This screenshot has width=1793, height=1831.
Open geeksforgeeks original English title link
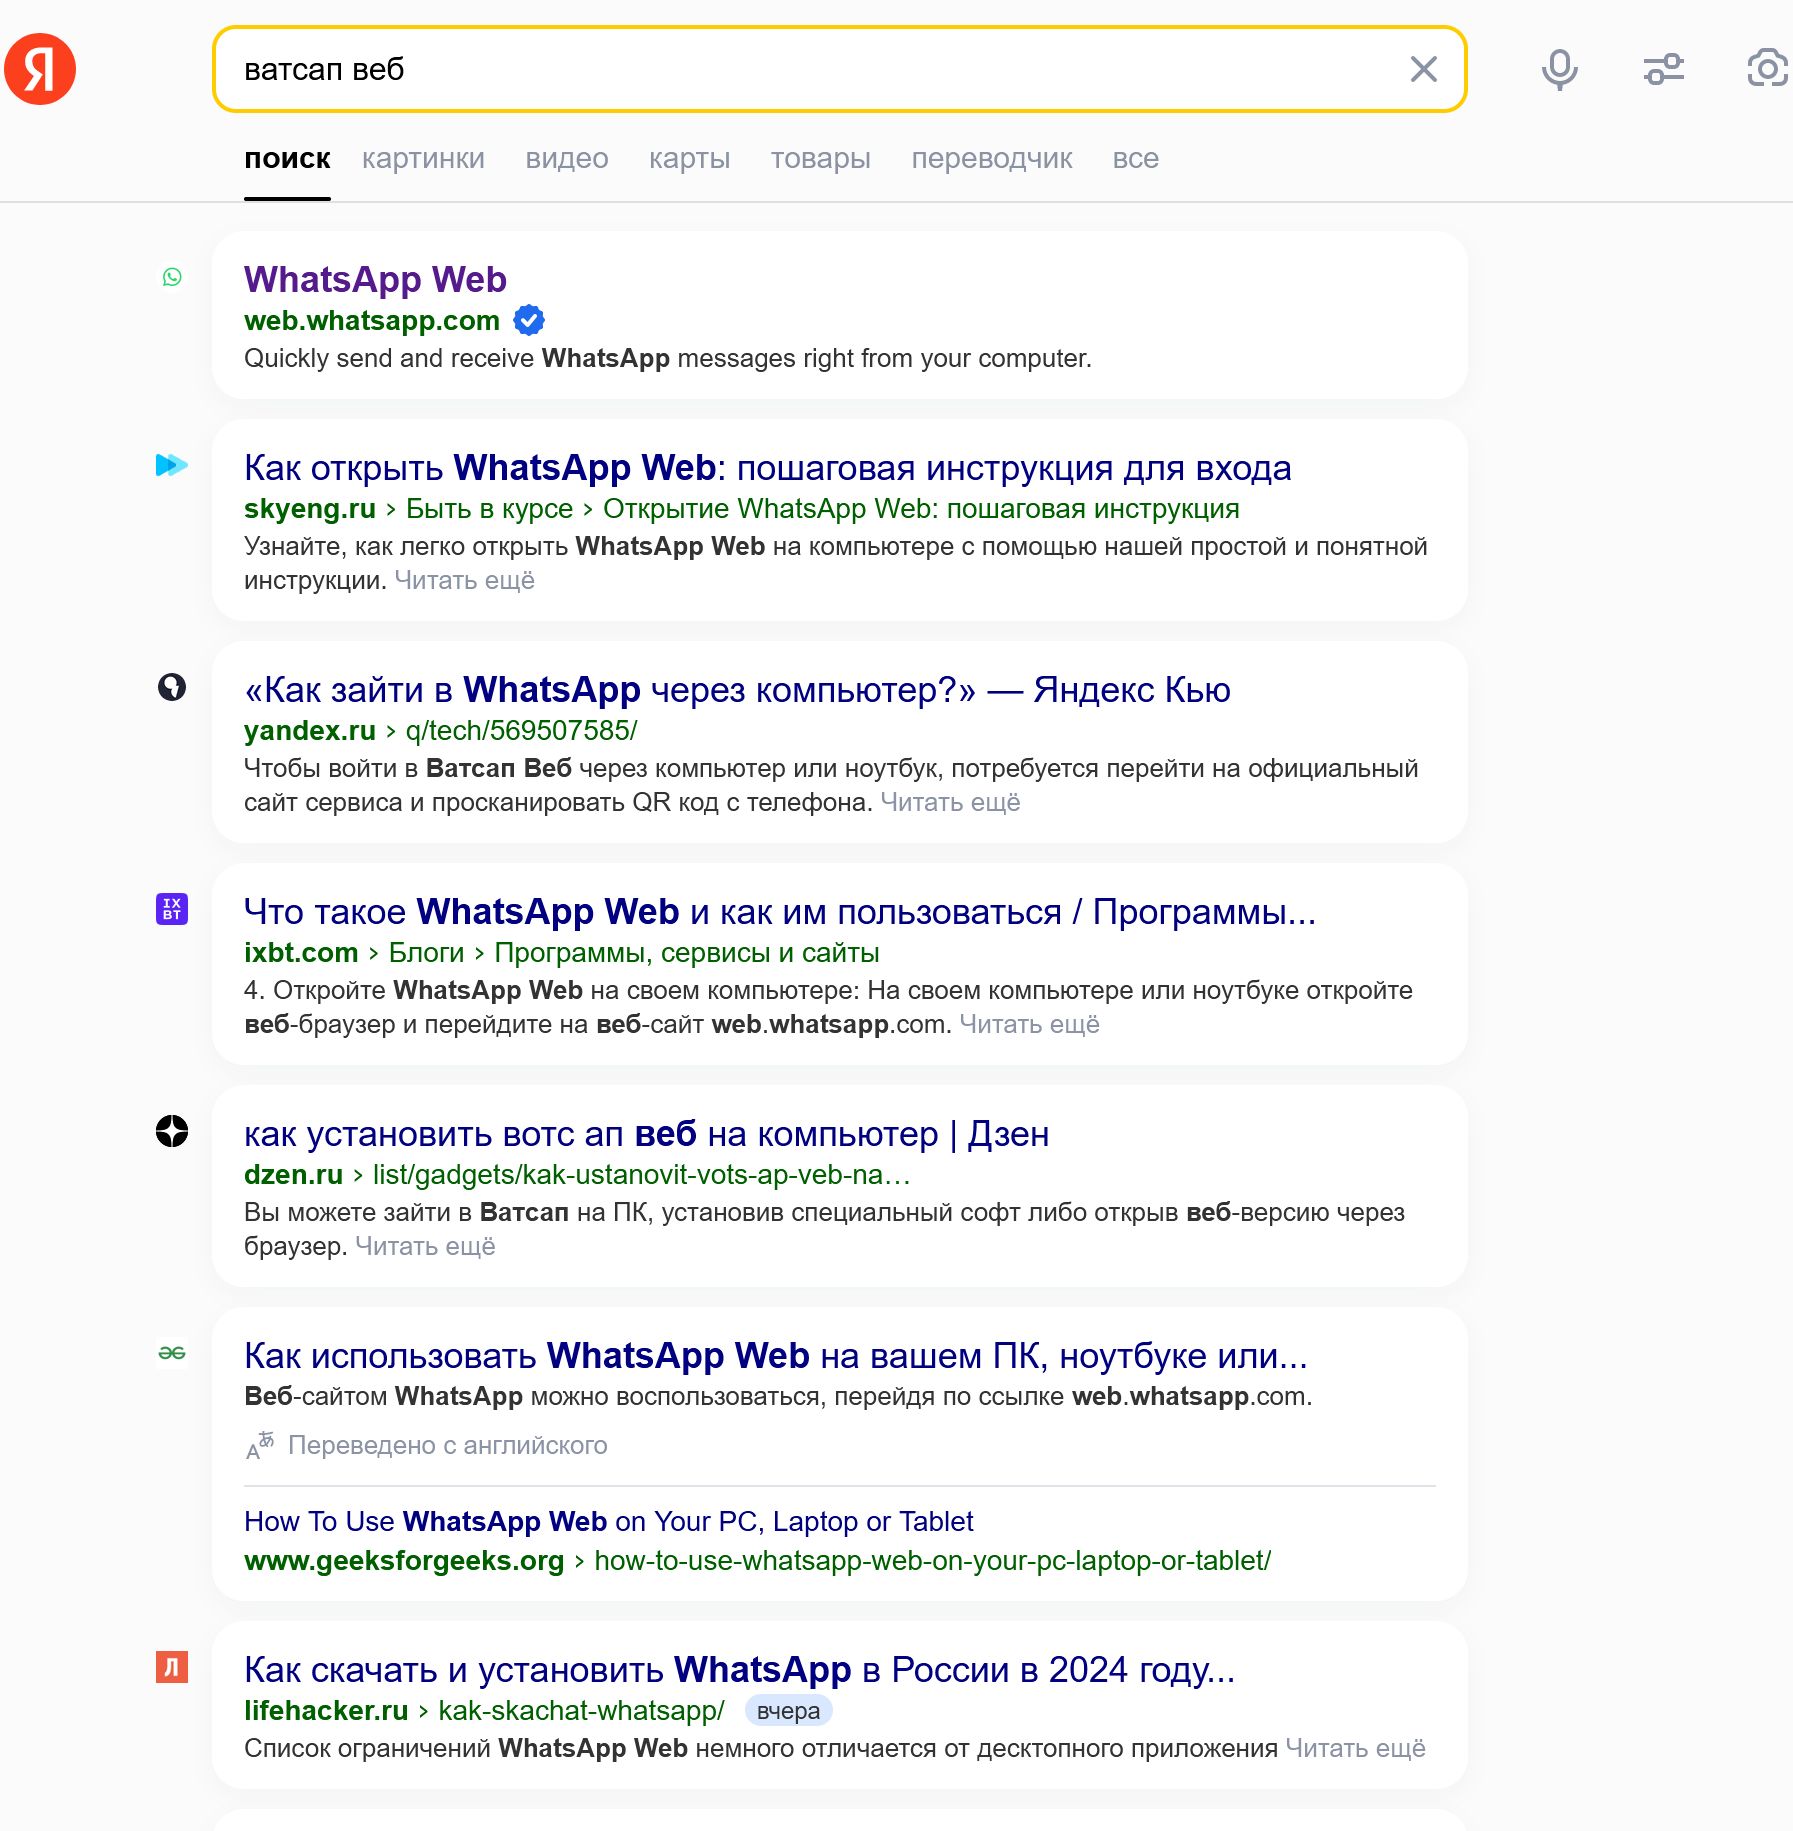click(608, 1521)
